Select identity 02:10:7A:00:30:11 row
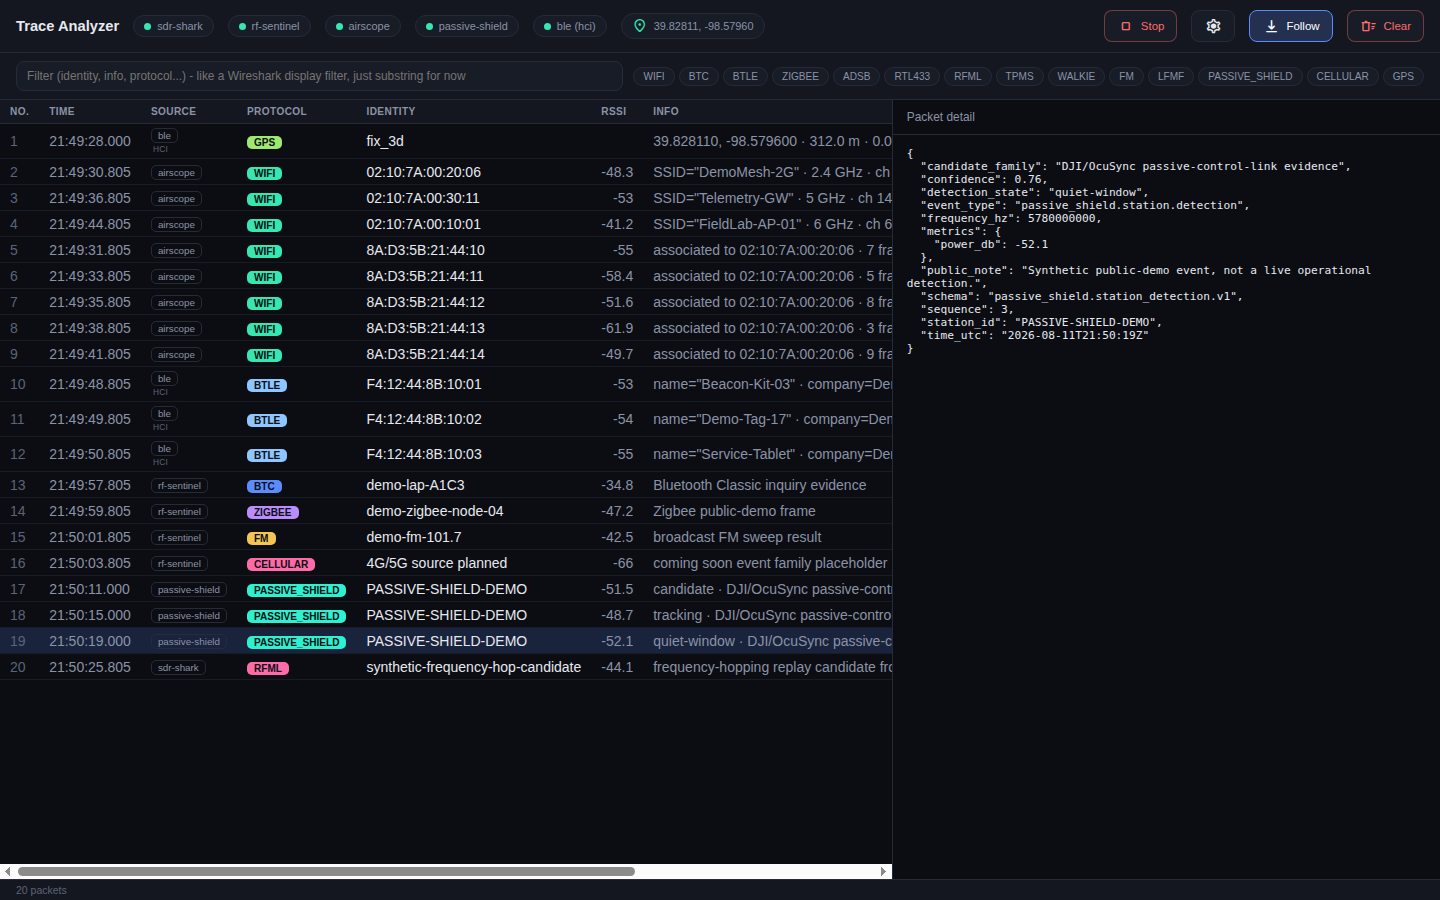Image resolution: width=1440 pixels, height=900 pixels. coord(446,198)
